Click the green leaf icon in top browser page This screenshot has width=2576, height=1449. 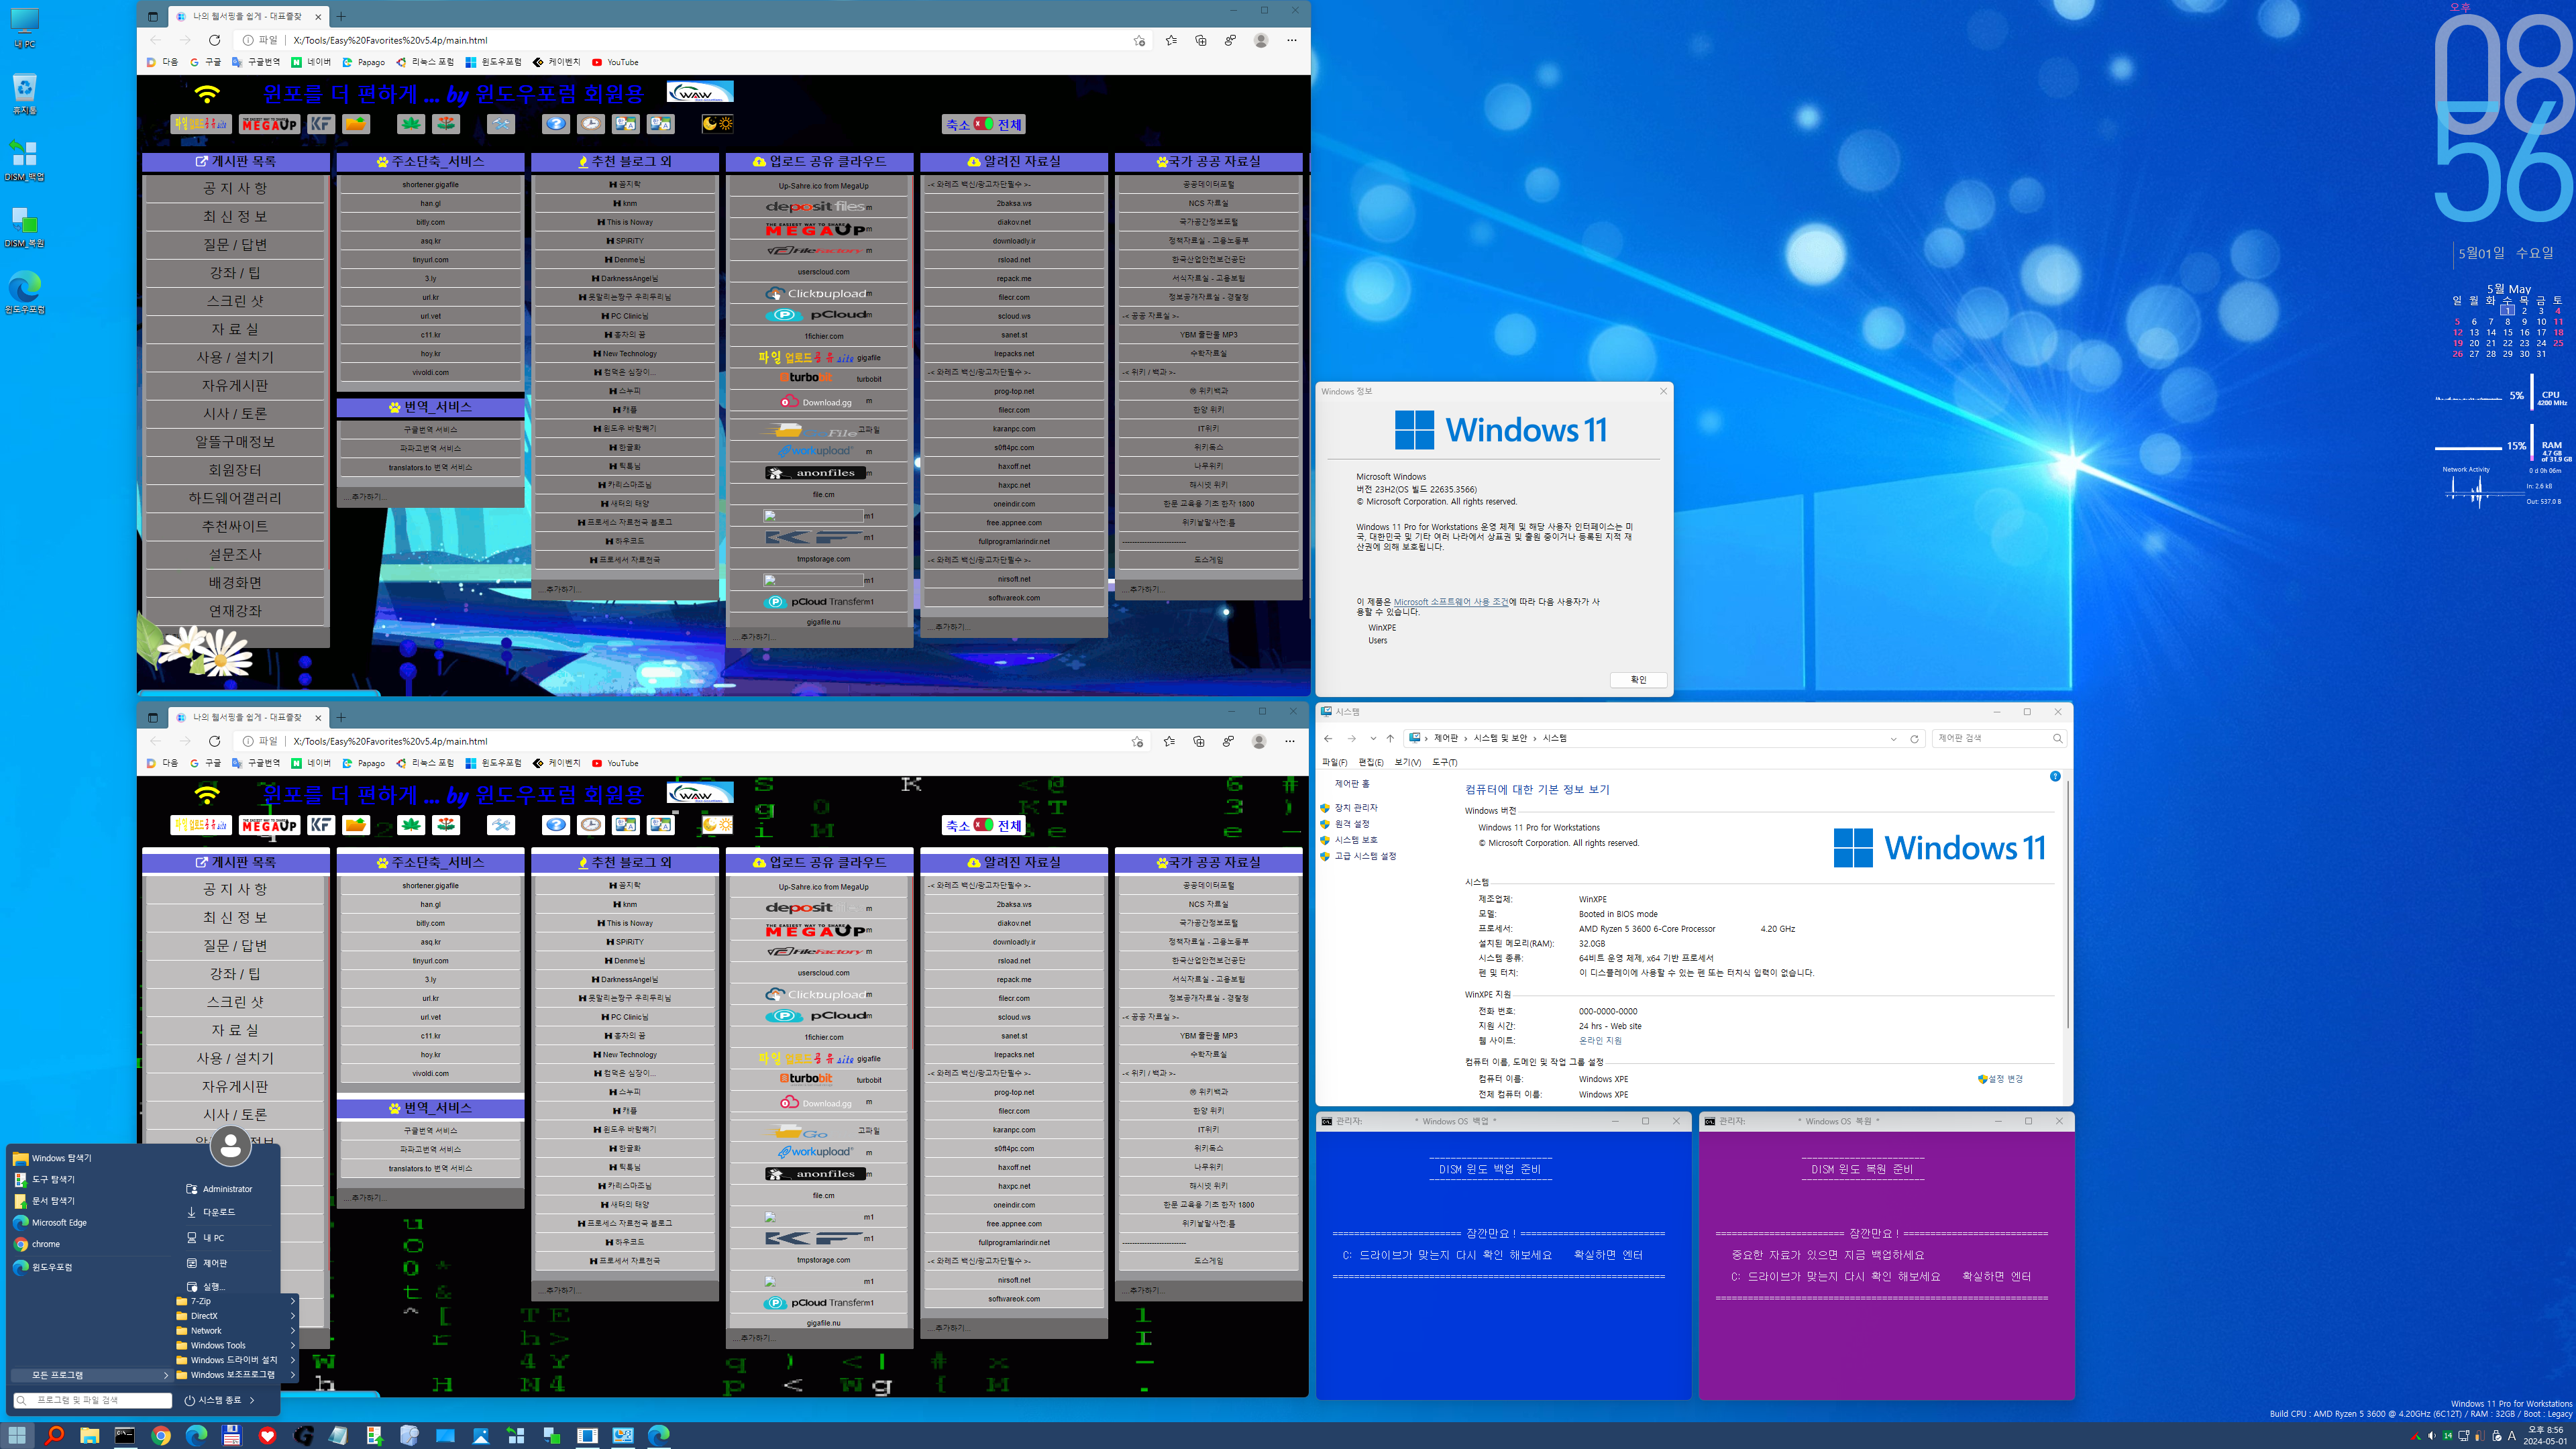coord(411,124)
